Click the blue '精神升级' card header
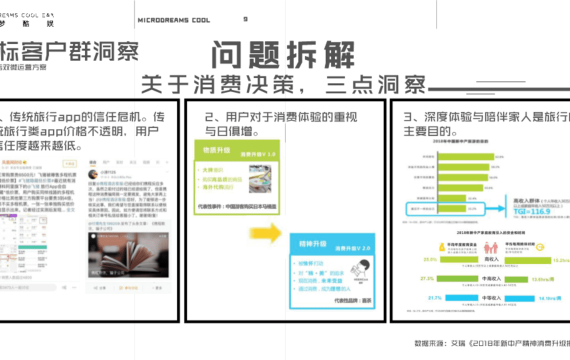 pos(332,244)
